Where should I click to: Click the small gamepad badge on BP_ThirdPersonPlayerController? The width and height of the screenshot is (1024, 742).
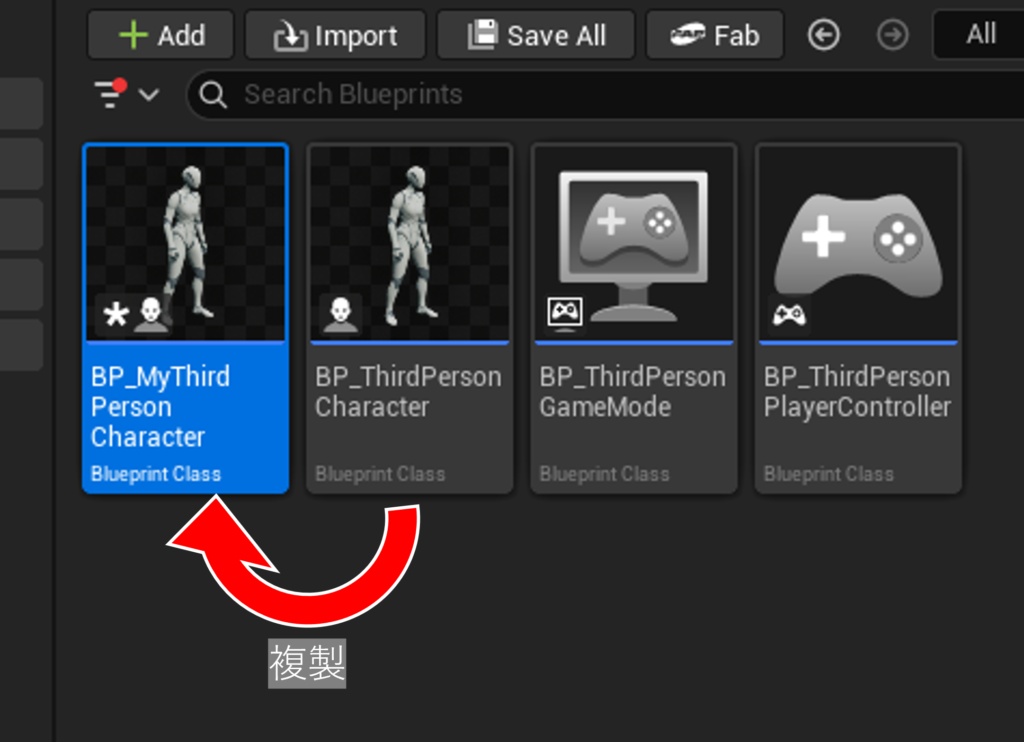tap(789, 315)
